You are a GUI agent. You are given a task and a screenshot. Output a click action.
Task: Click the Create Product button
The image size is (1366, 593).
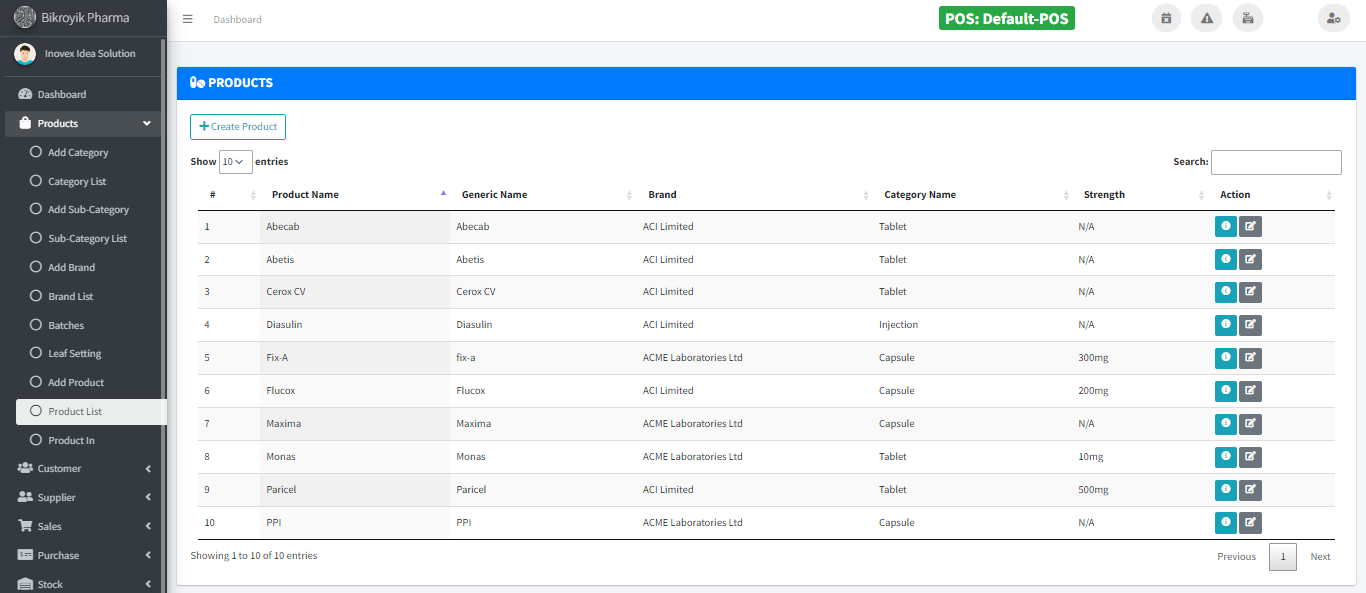click(238, 127)
